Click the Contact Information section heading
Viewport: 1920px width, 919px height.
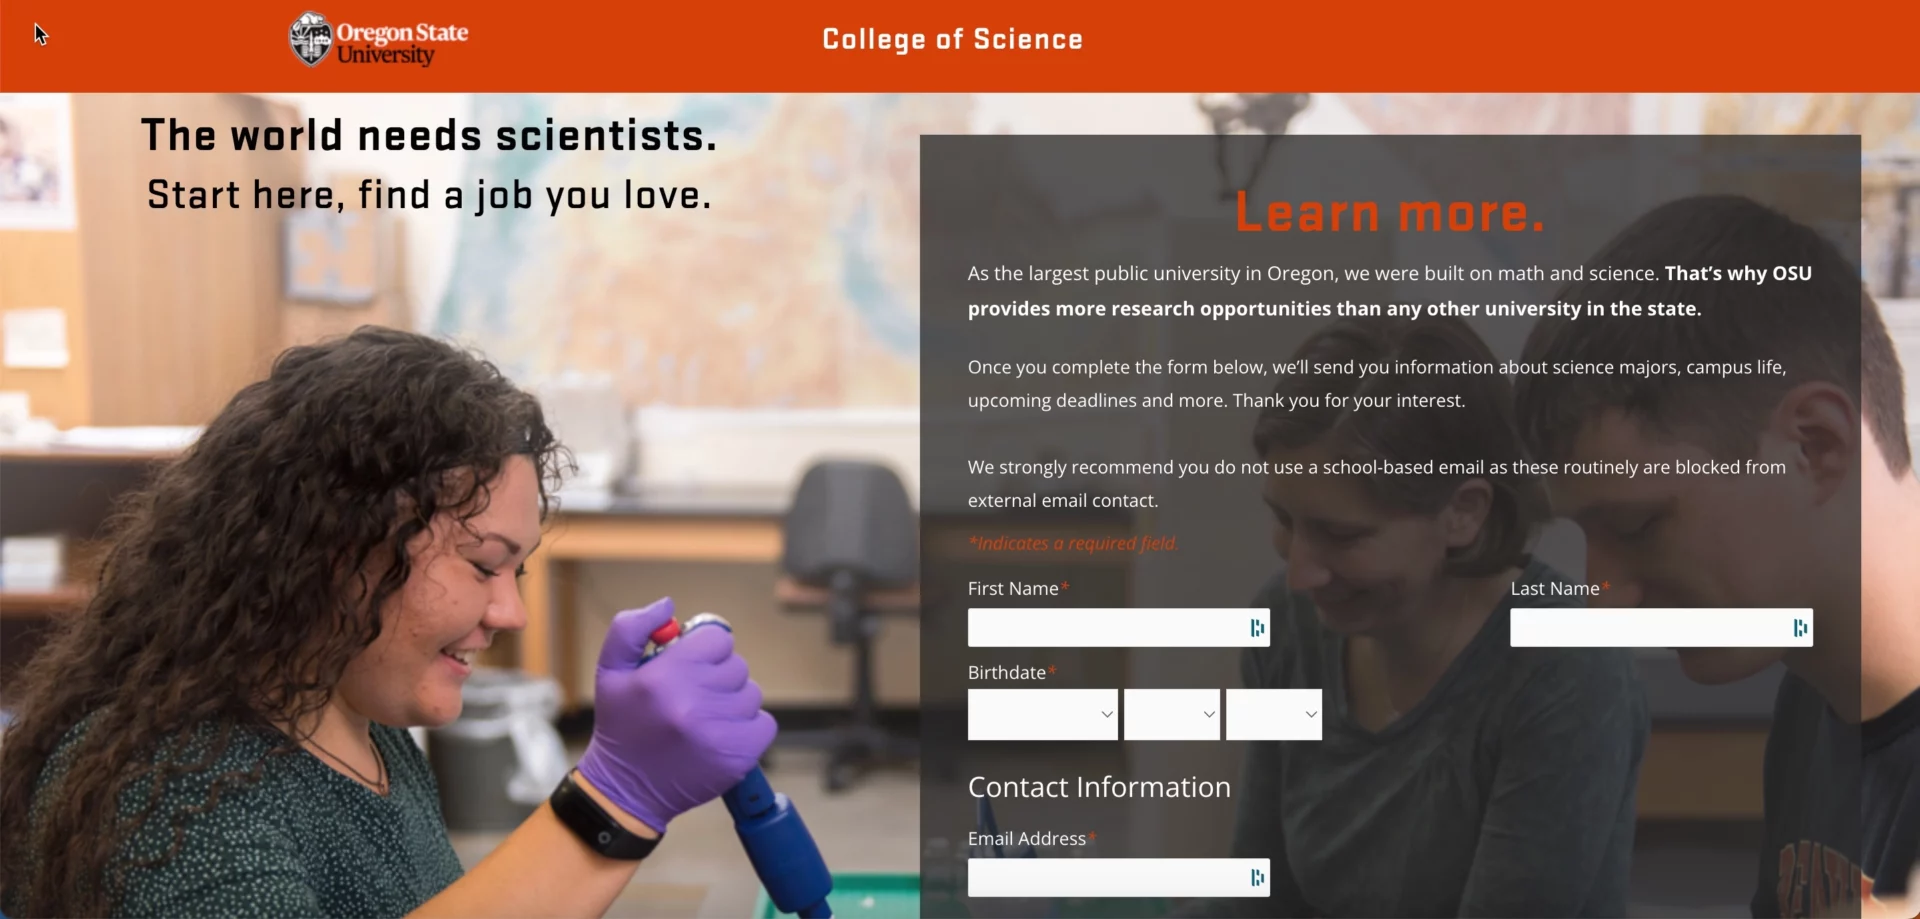pyautogui.click(x=1099, y=787)
